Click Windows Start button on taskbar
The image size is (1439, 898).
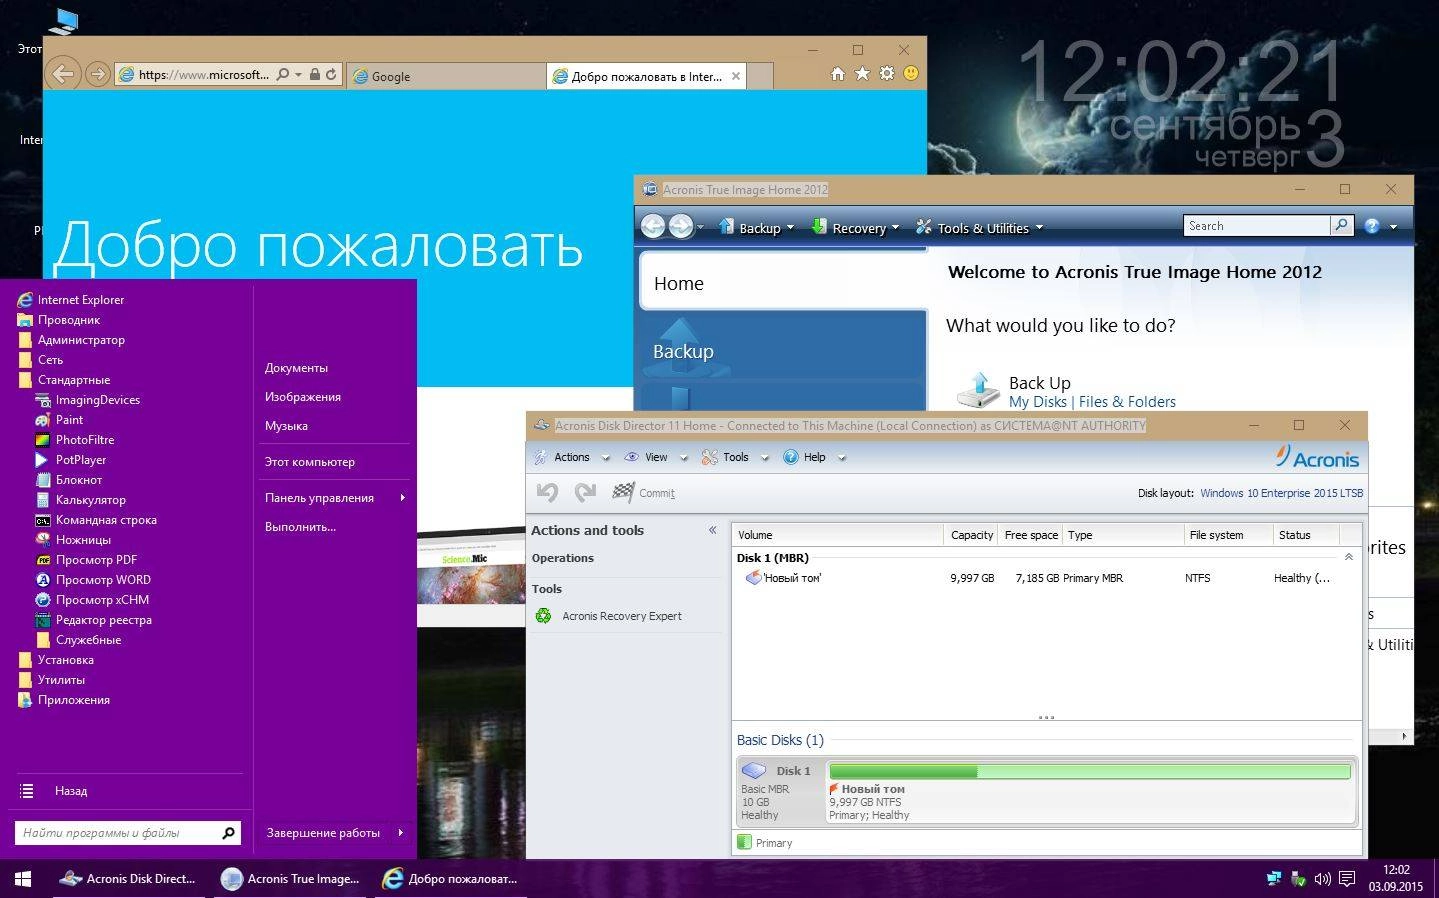pos(23,878)
